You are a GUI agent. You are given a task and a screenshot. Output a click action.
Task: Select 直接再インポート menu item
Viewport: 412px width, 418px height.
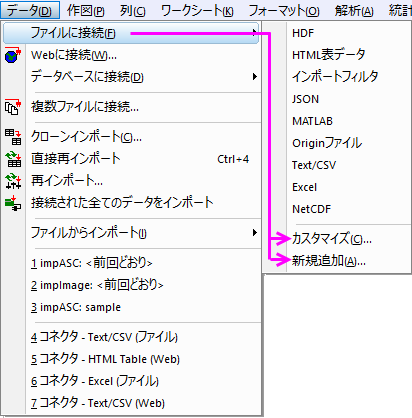tap(131, 159)
